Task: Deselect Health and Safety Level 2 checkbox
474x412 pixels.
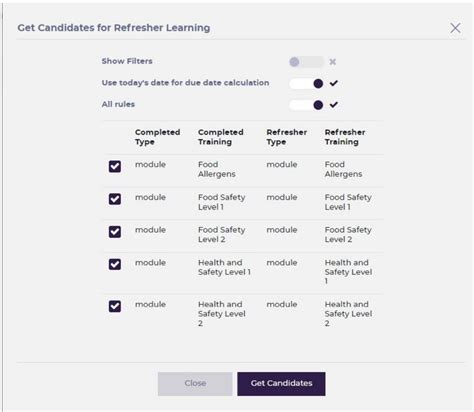Action: (x=115, y=306)
